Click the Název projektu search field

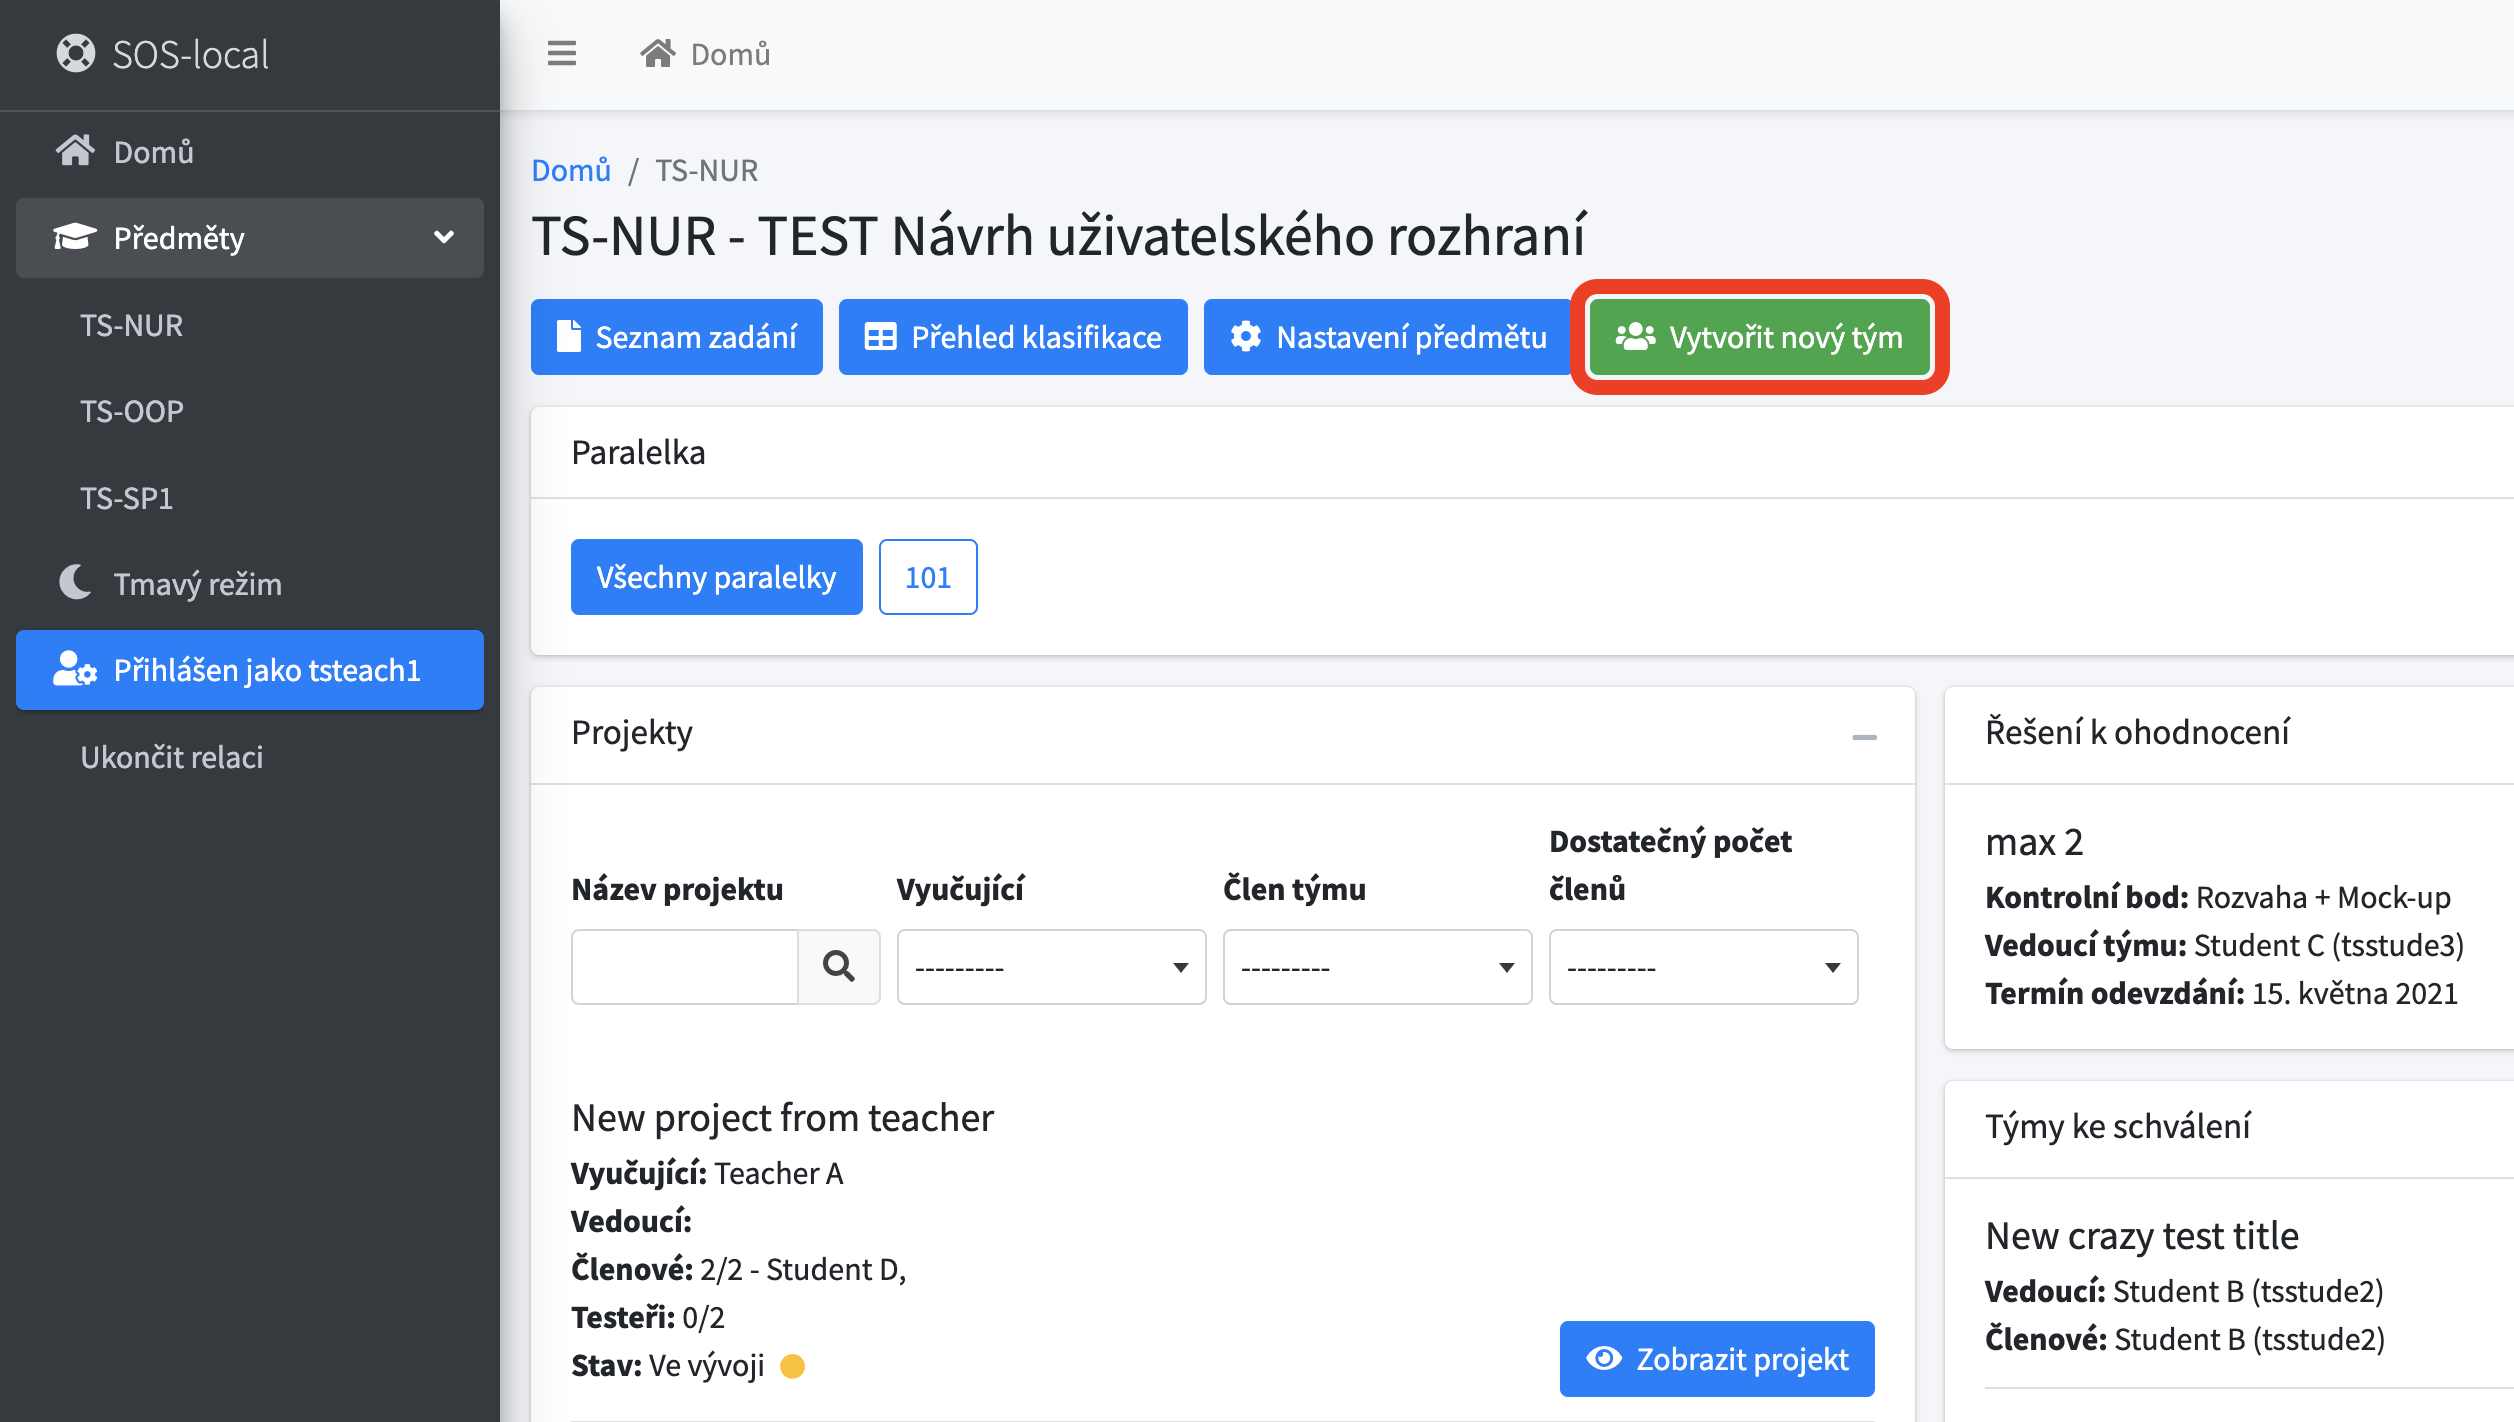pyautogui.click(x=685, y=967)
